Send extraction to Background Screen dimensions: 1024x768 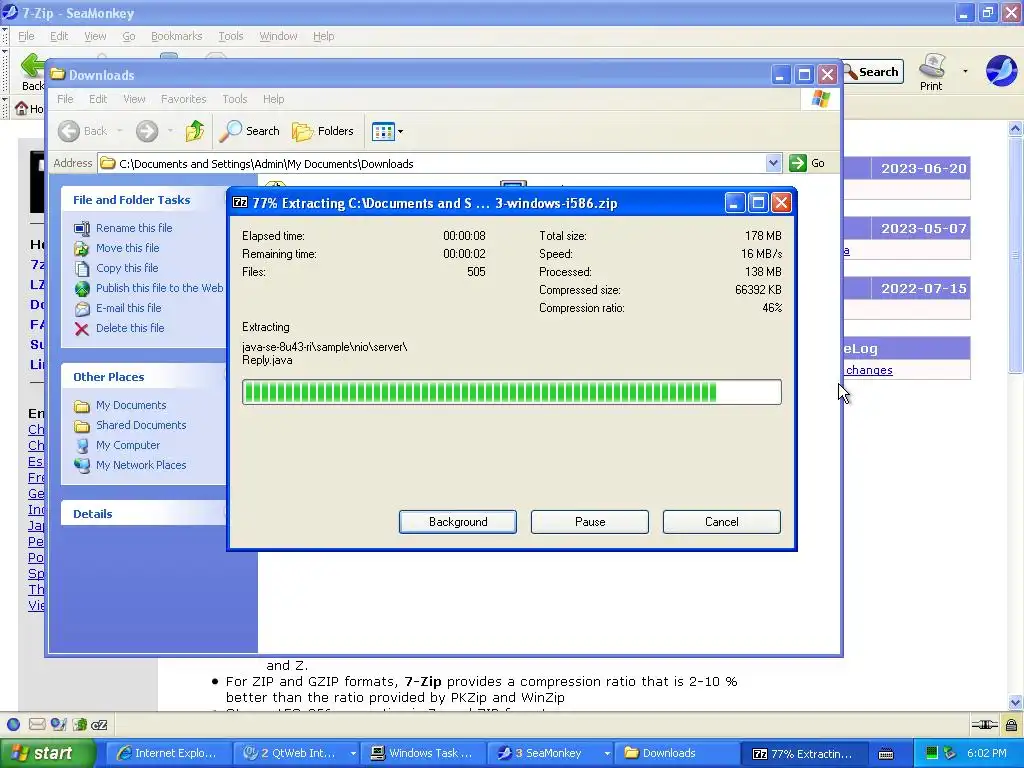pos(458,522)
